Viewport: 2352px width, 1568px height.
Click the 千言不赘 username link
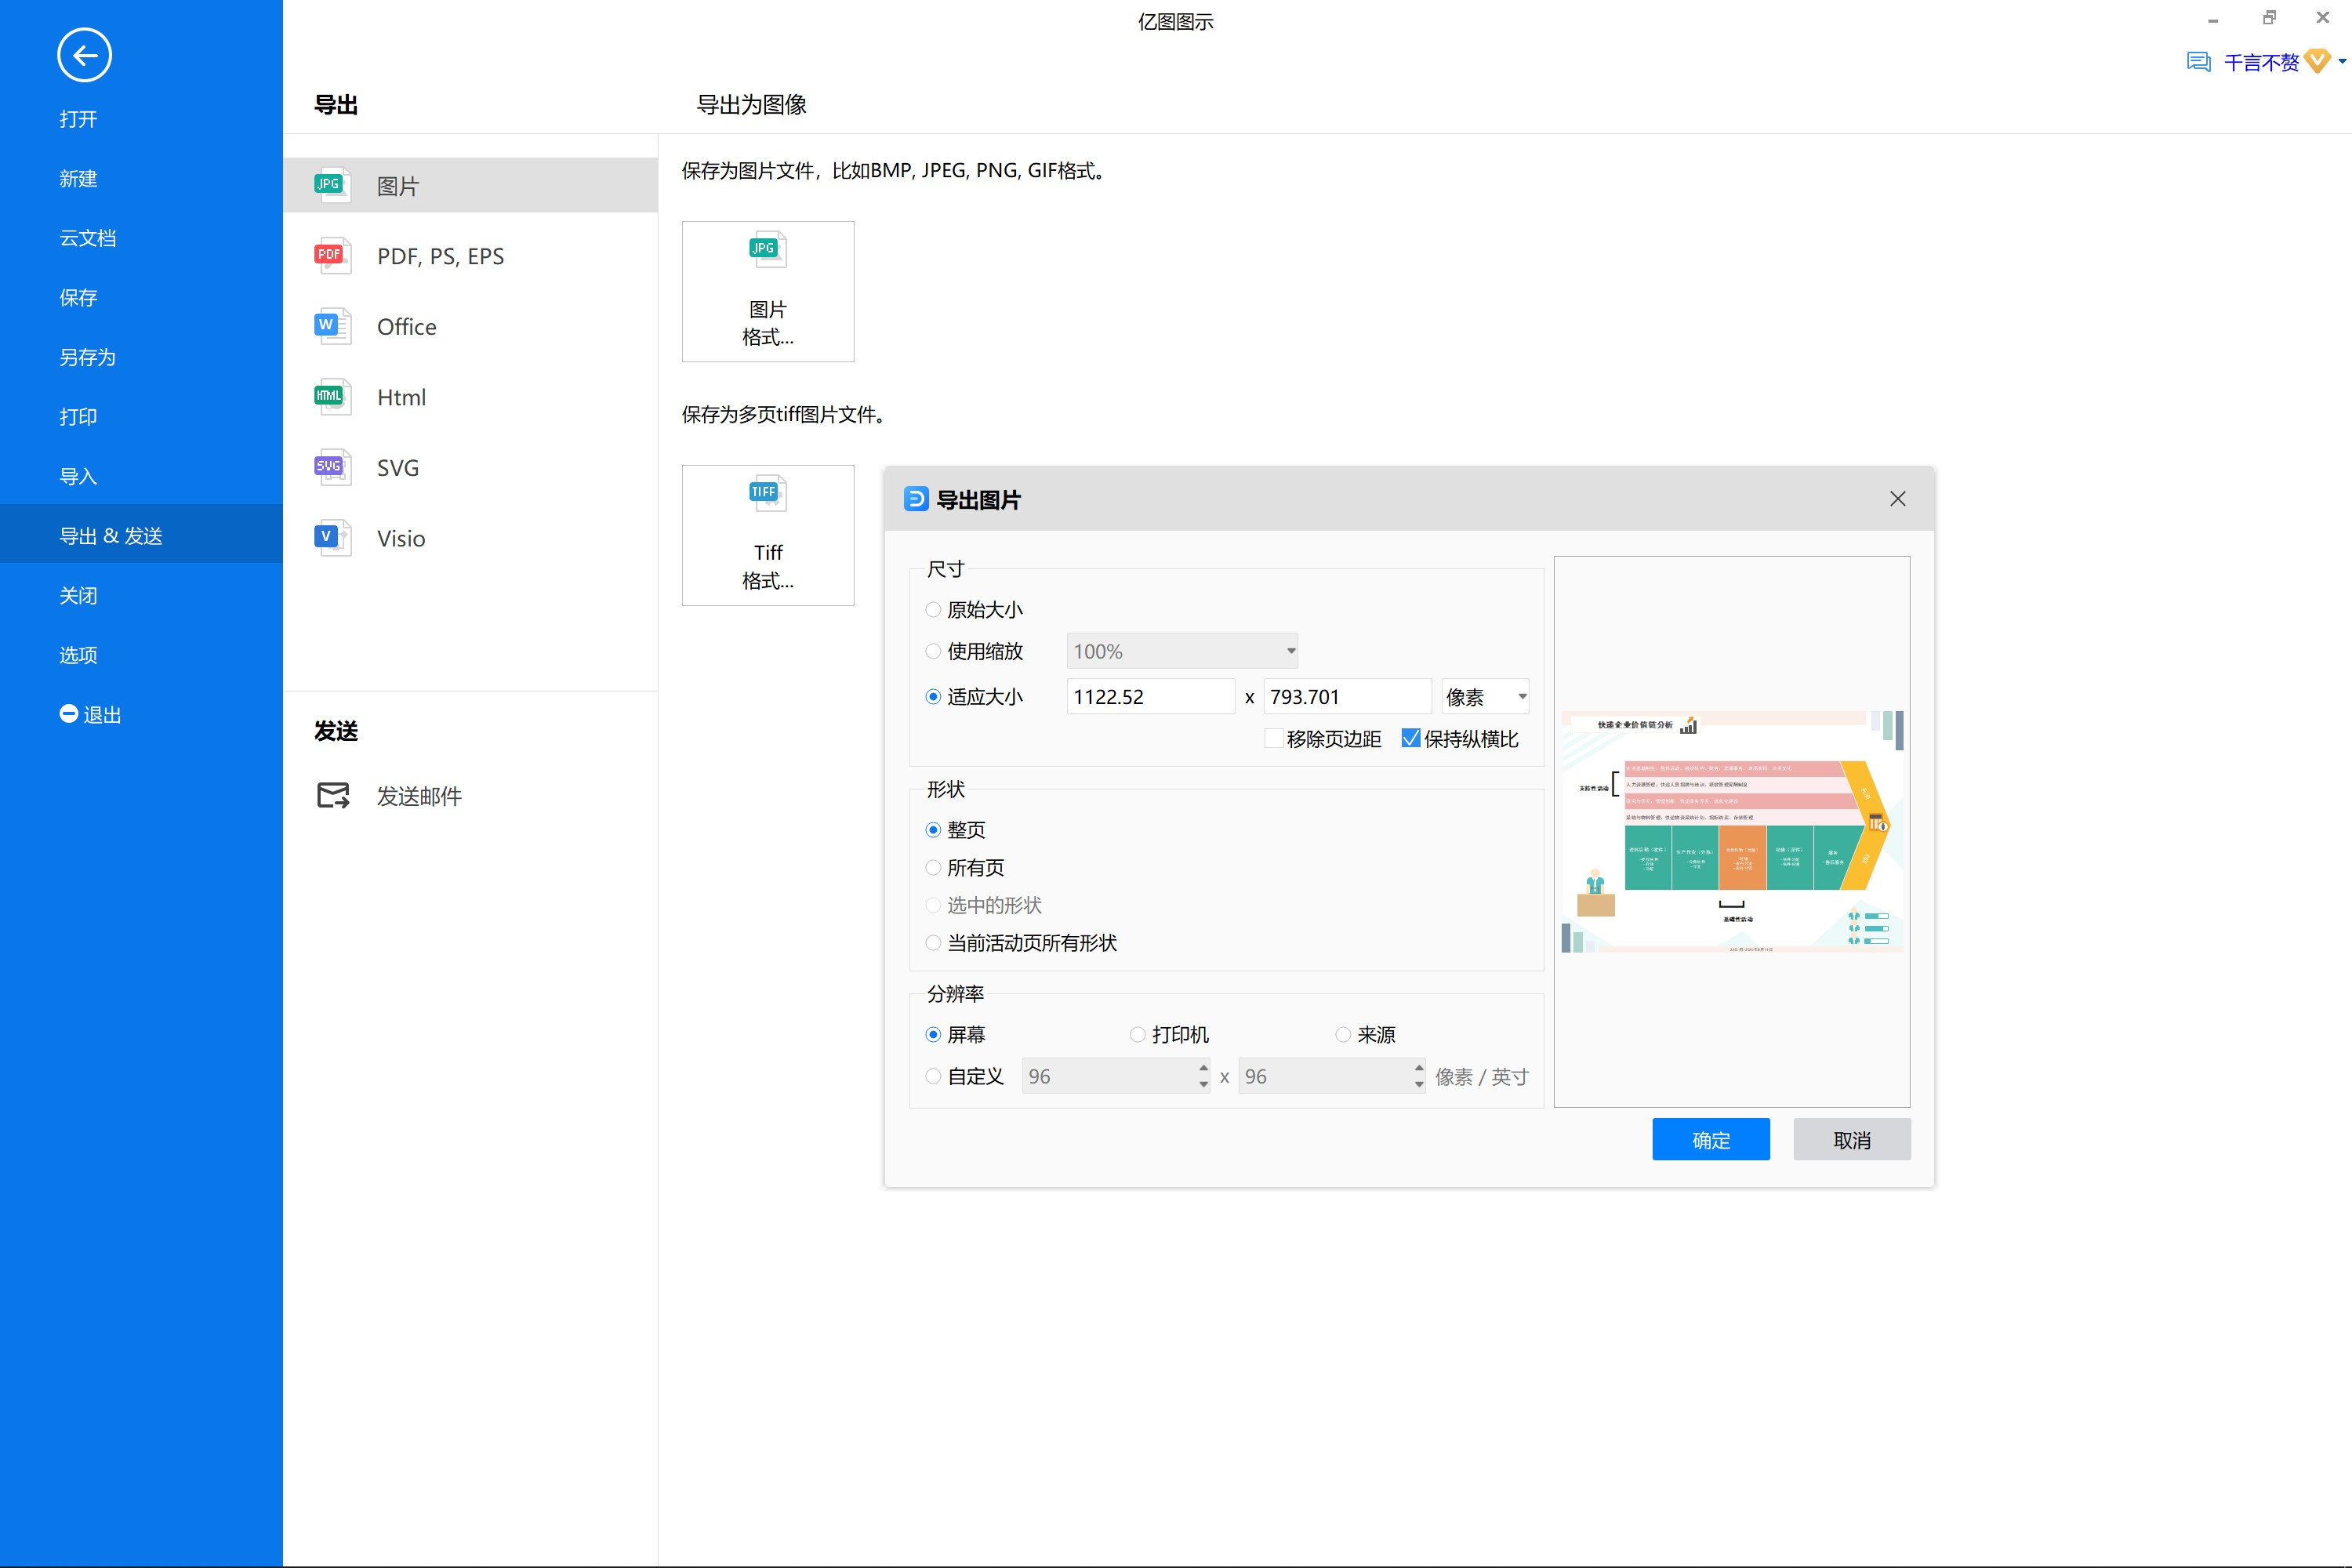[2261, 62]
